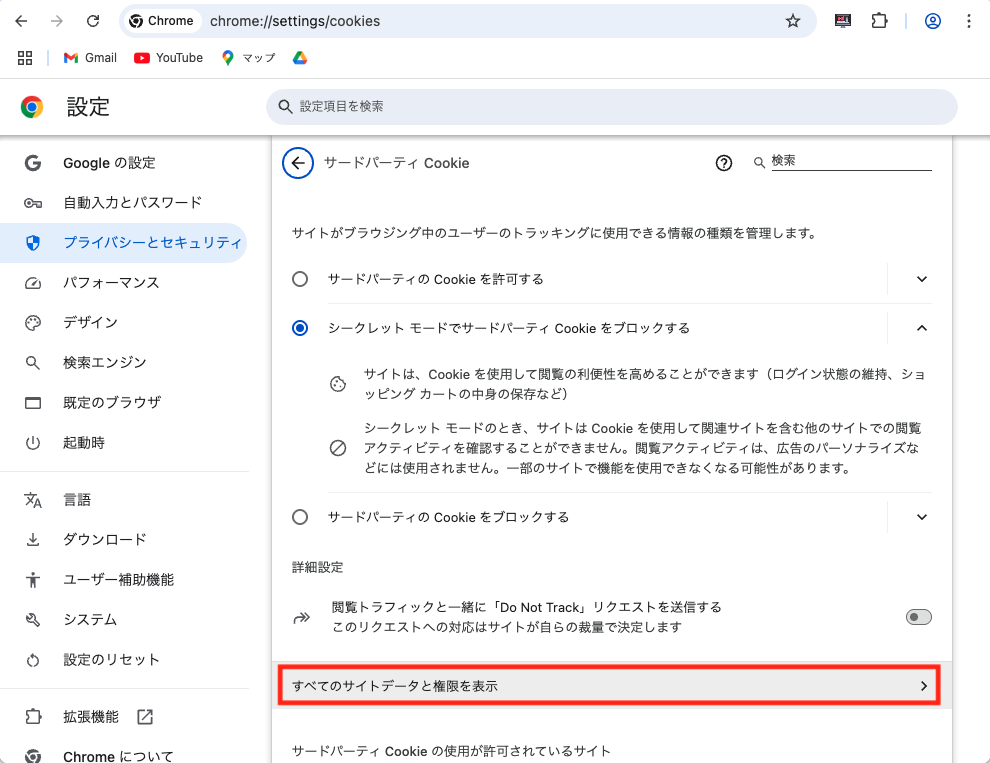The height and width of the screenshot is (763, 990).
Task: Open ダウンロード in sidebar
Action: coord(124,539)
